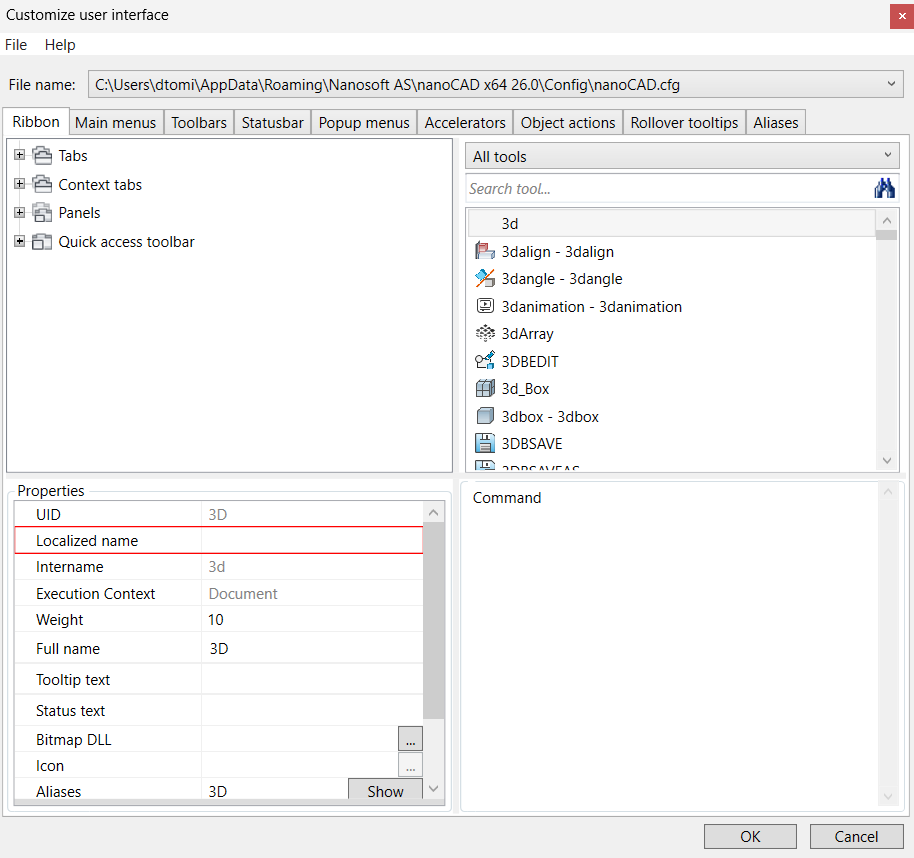Select the 3dbox - 3dbox icon
This screenshot has width=914, height=858.
pyautogui.click(x=485, y=416)
